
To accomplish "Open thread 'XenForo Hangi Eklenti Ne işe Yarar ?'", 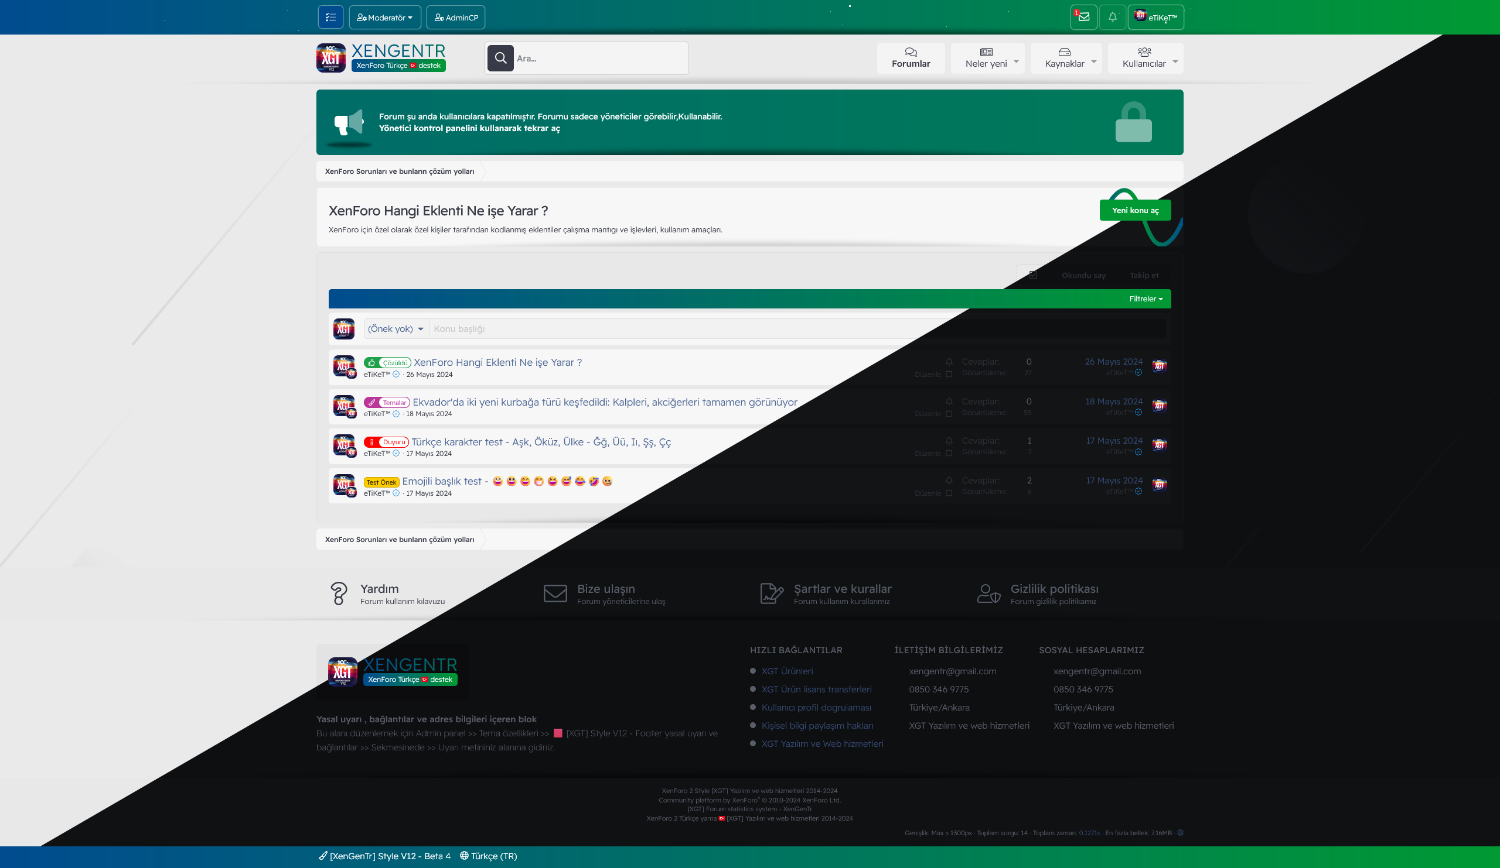I will point(497,363).
